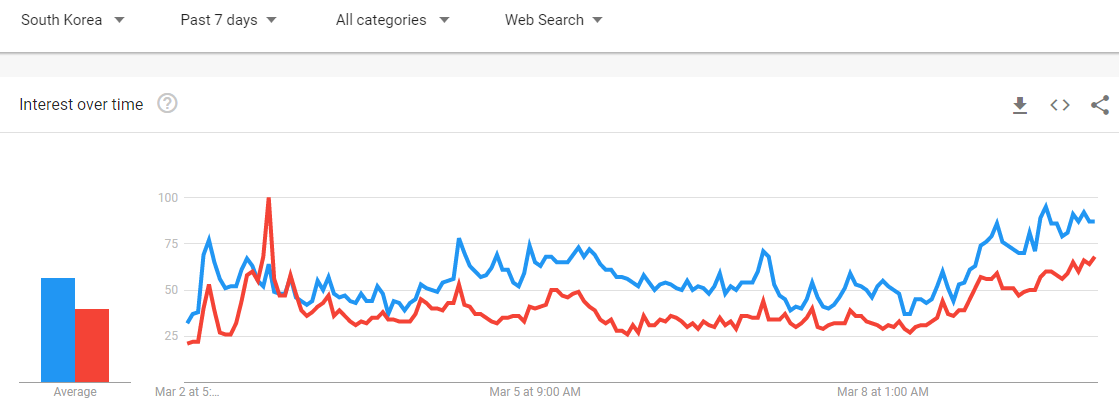1119x410 pixels.
Task: Download the interest over time CSV
Action: pyautogui.click(x=1020, y=106)
